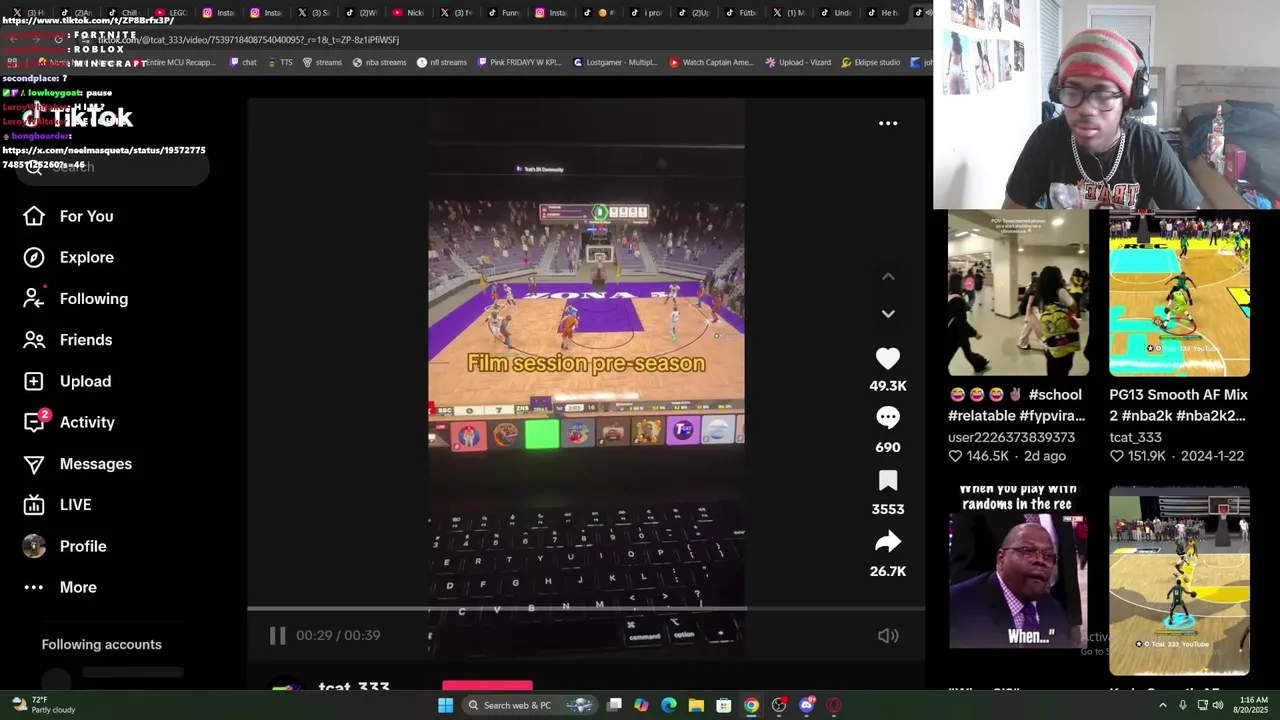
Task: Share the video via arrow icon
Action: pos(888,542)
